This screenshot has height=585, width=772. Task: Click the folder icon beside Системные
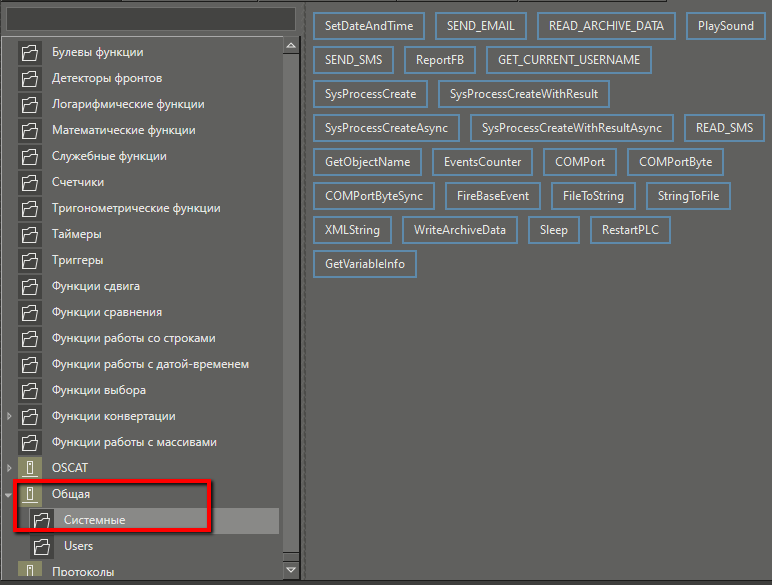pyautogui.click(x=41, y=520)
